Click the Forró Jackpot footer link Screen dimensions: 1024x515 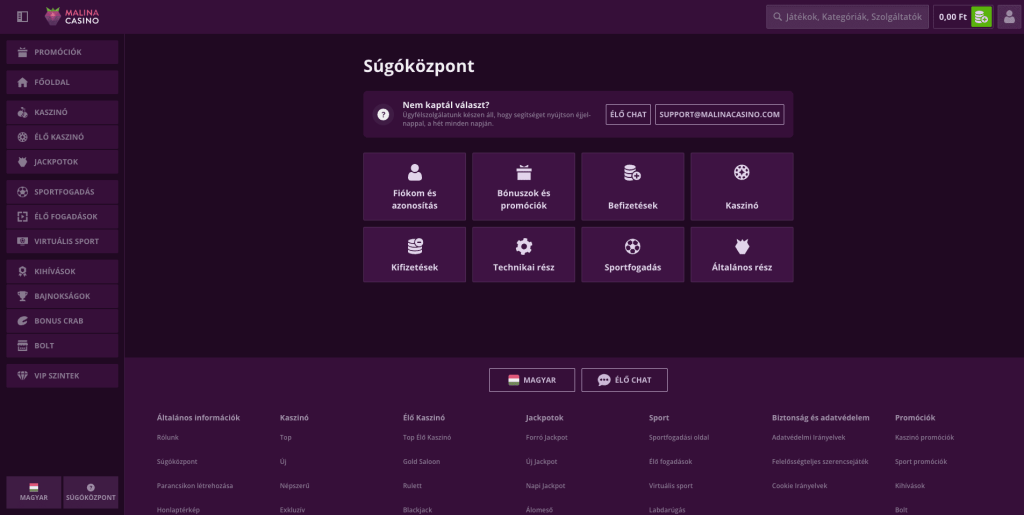tap(546, 437)
